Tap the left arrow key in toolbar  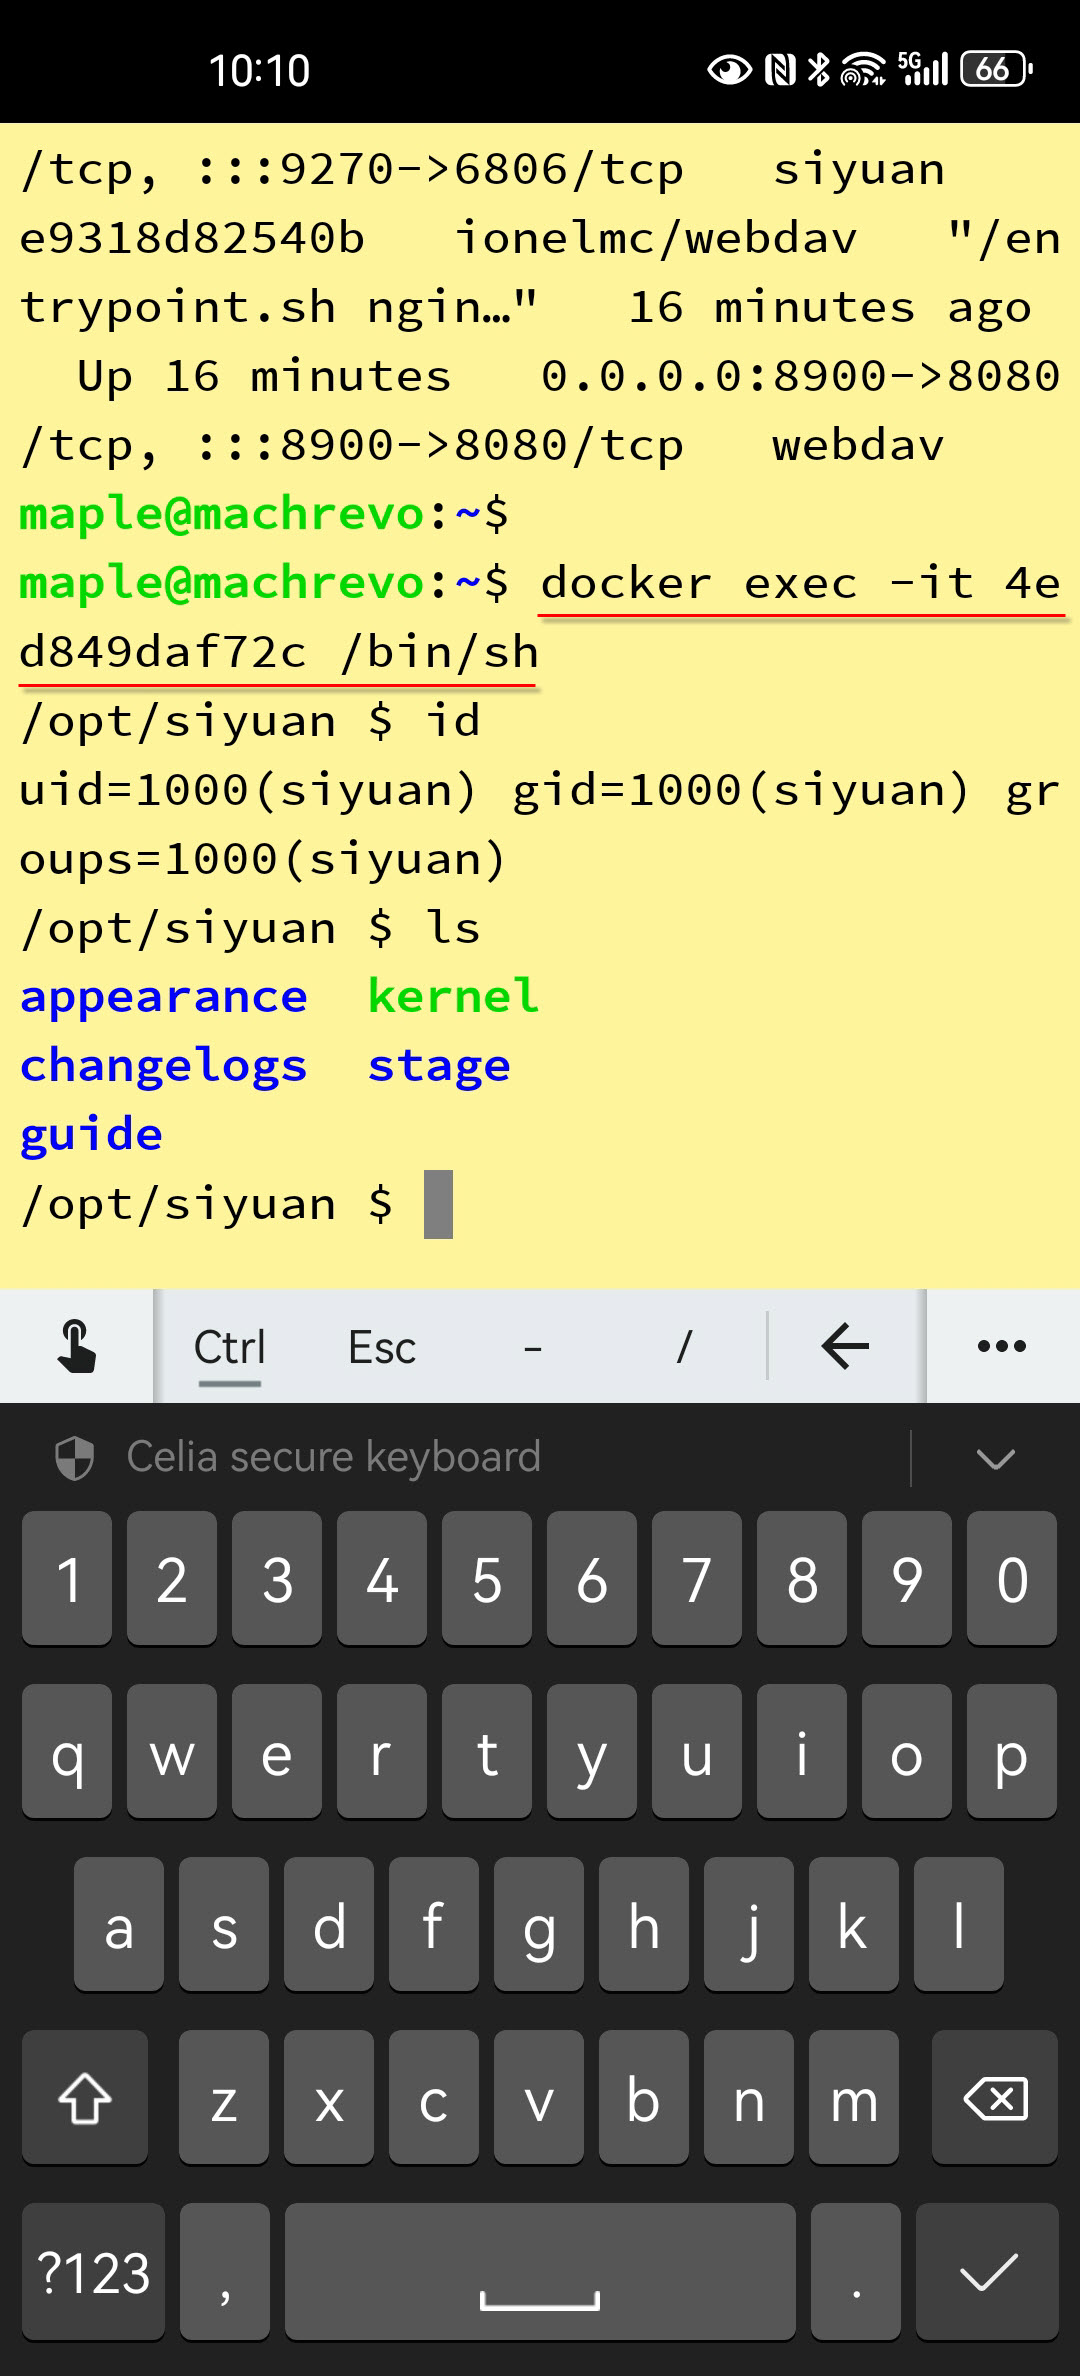coord(845,1346)
